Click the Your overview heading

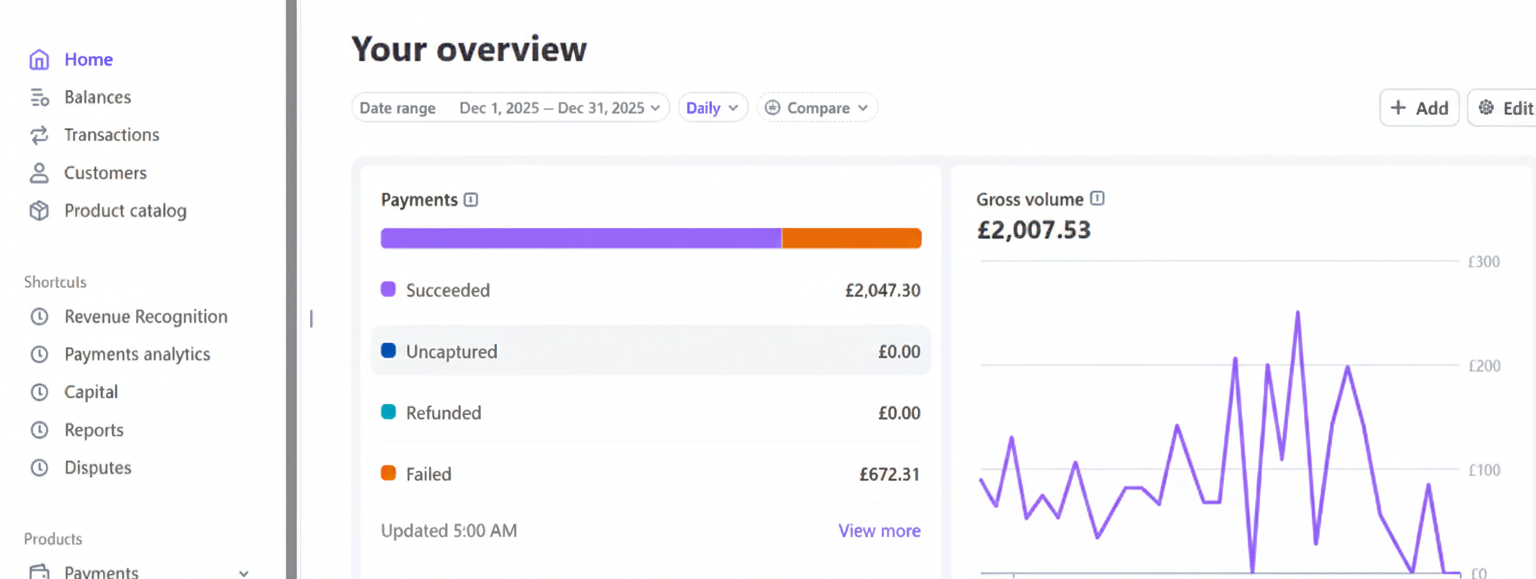[x=469, y=49]
